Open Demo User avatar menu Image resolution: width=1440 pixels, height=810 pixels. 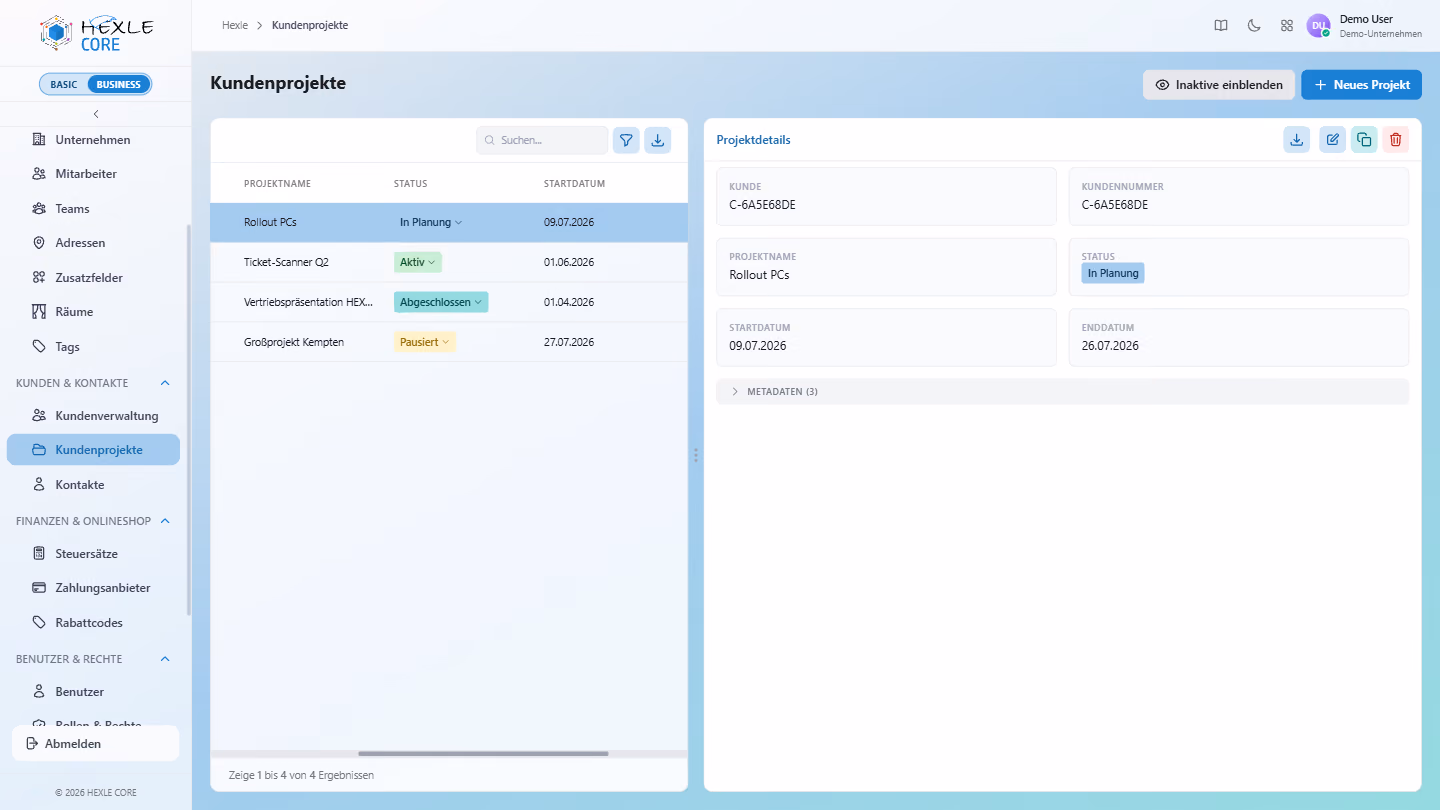coord(1319,26)
